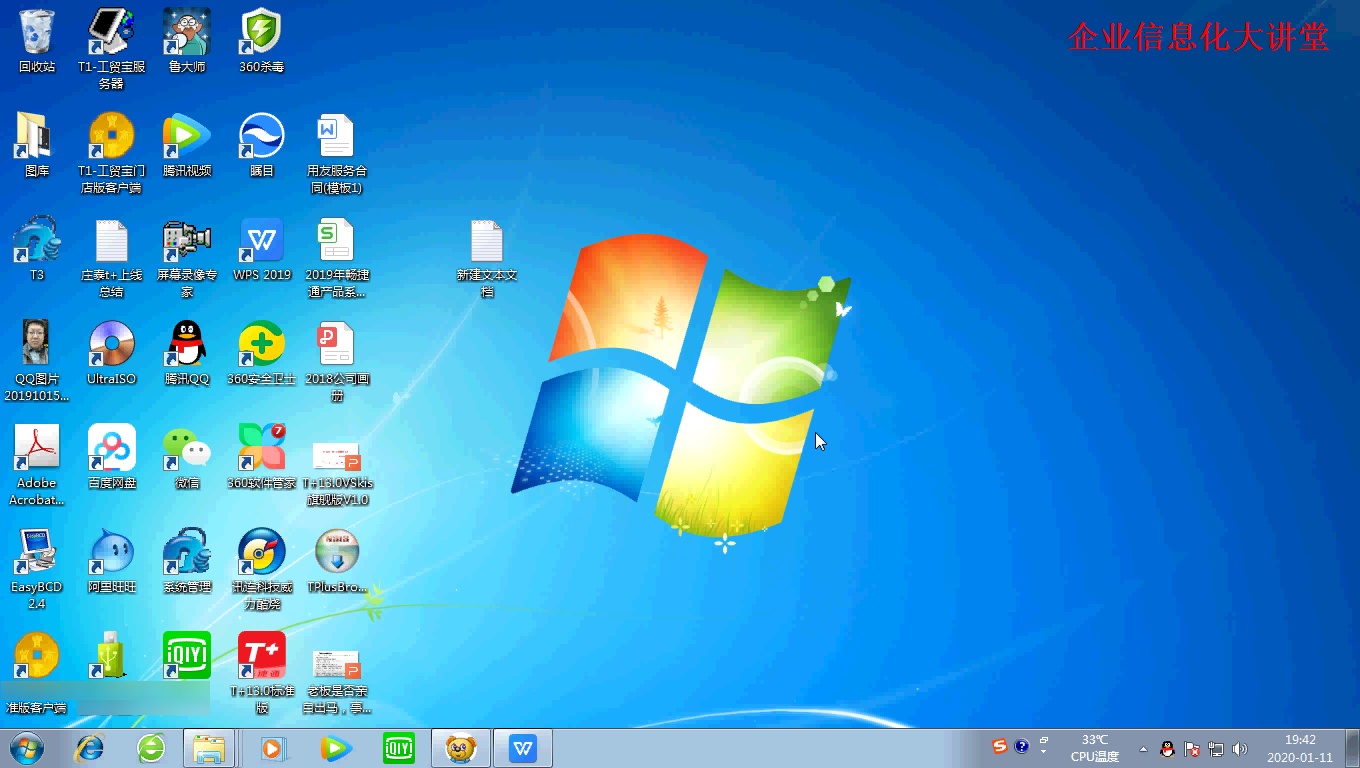Launch the T+13.0标准版 shortcut
The height and width of the screenshot is (768, 1360).
262,673
